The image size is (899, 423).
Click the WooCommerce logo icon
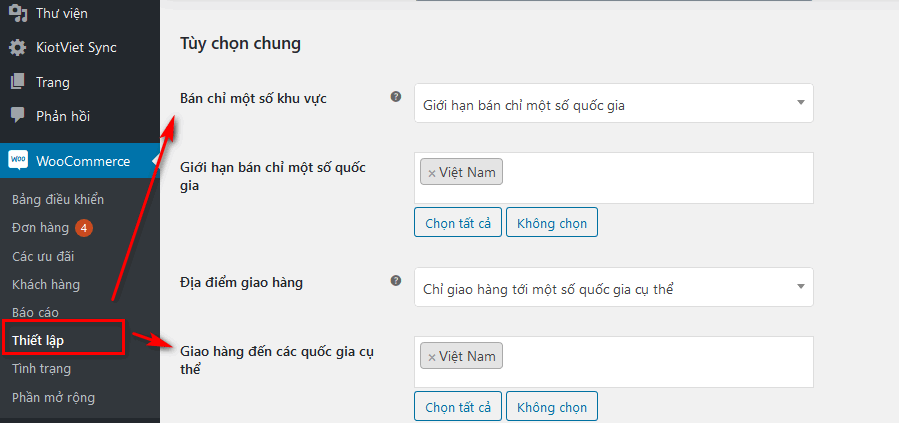18,160
